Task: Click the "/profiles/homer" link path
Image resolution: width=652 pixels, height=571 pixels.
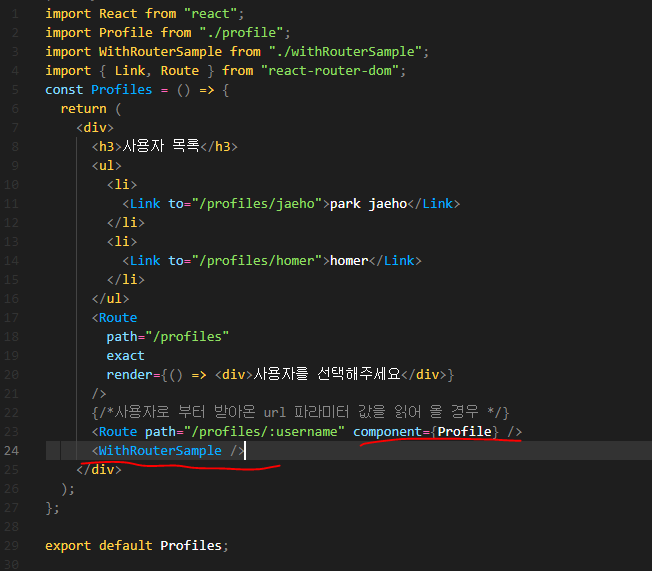Action: point(257,261)
